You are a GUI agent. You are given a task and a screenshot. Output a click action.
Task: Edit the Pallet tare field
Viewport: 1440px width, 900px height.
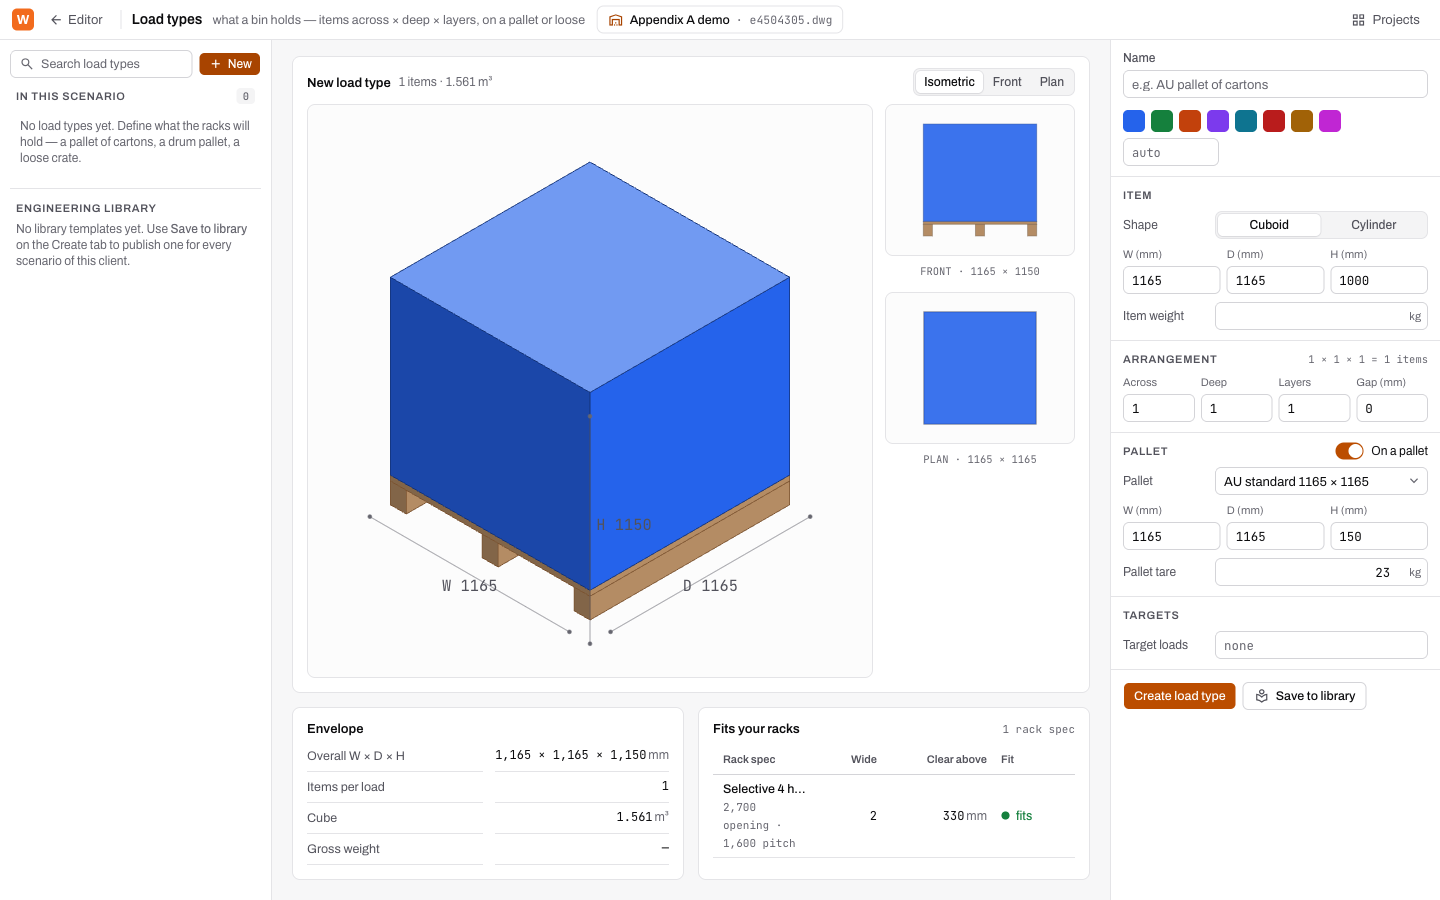pyautogui.click(x=1321, y=572)
